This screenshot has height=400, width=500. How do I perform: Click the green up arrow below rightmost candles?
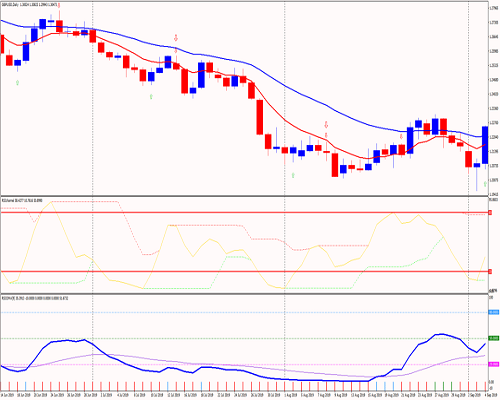tap(485, 184)
